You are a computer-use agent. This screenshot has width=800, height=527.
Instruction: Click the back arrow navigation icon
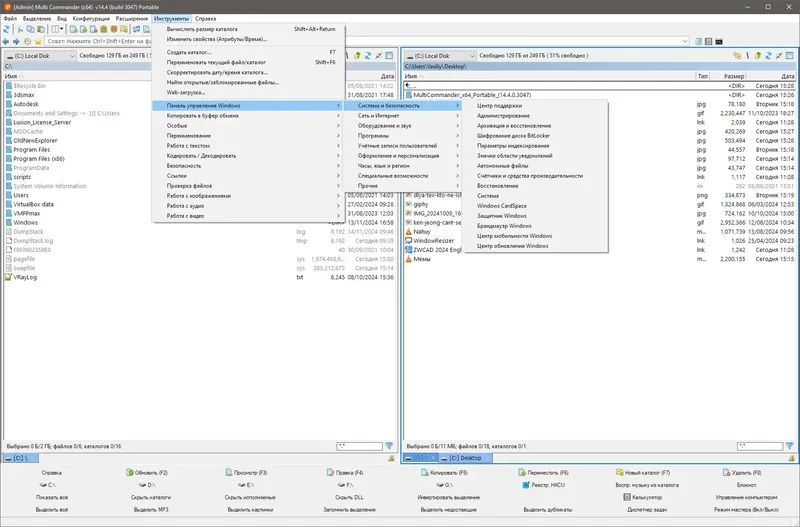pyautogui.click(x=6, y=41)
